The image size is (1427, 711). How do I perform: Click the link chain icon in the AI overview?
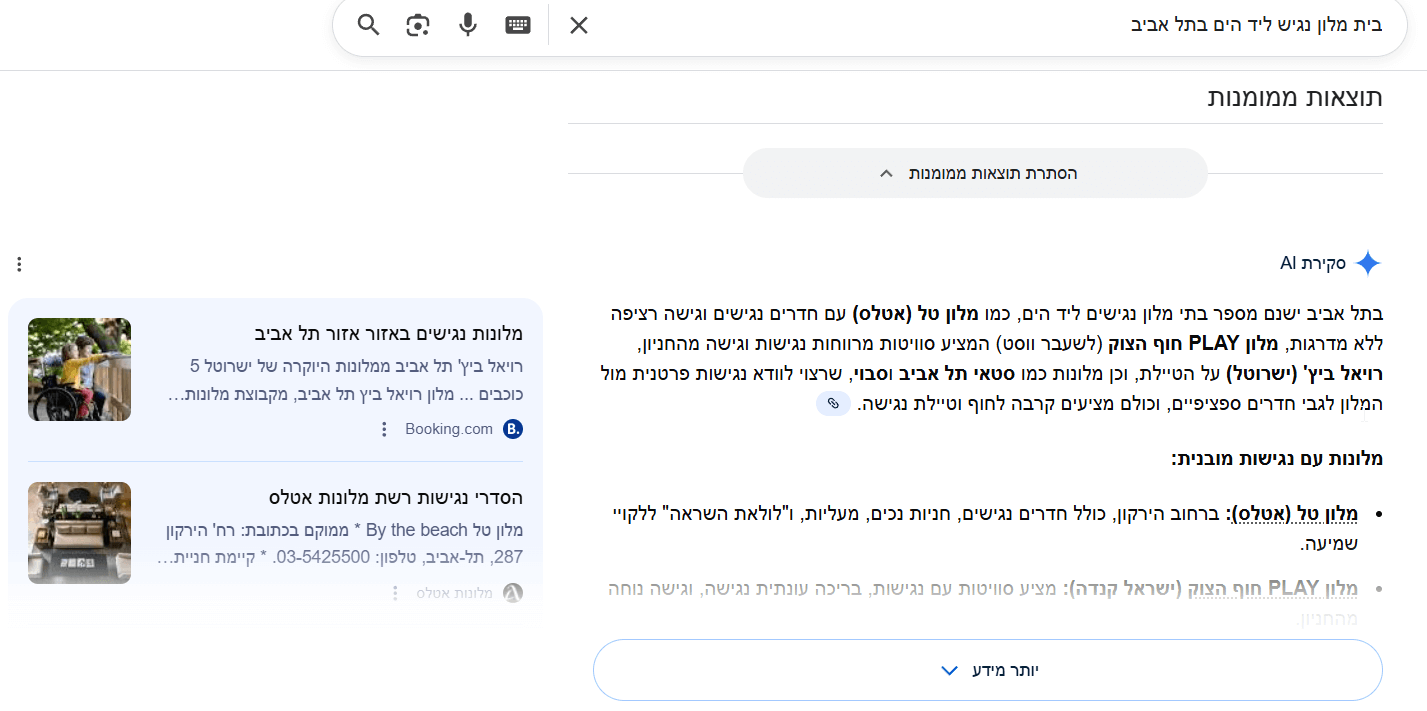[833, 403]
